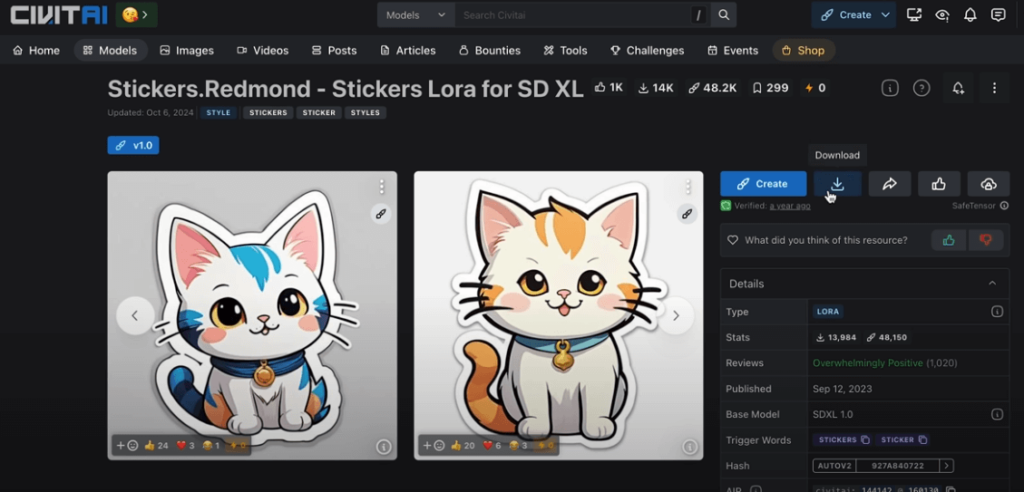The width and height of the screenshot is (1024, 492).
Task: Click the notifications bell icon in header
Action: click(x=970, y=15)
